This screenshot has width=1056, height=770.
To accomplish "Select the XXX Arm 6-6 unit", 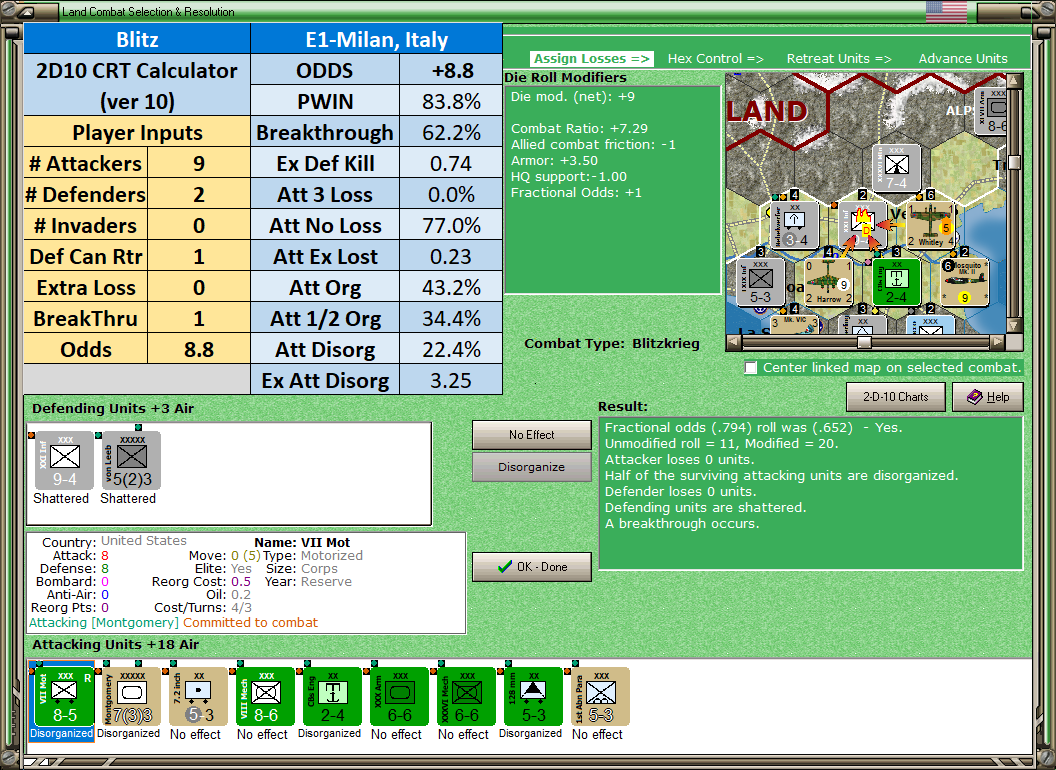I will tap(399, 697).
